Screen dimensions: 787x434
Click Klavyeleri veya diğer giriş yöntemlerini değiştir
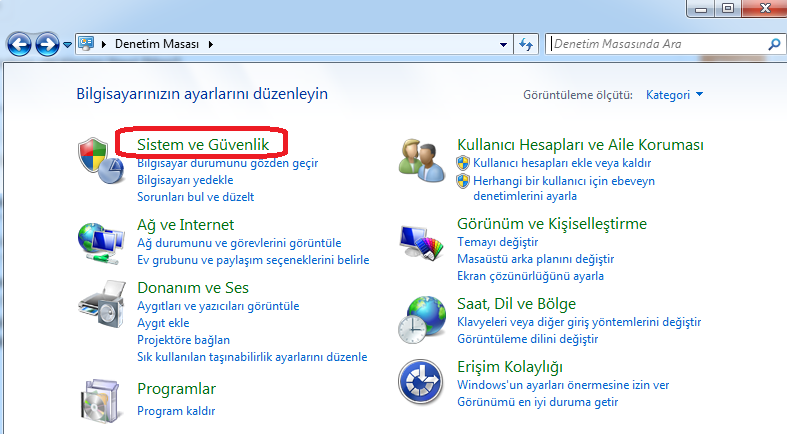[579, 322]
